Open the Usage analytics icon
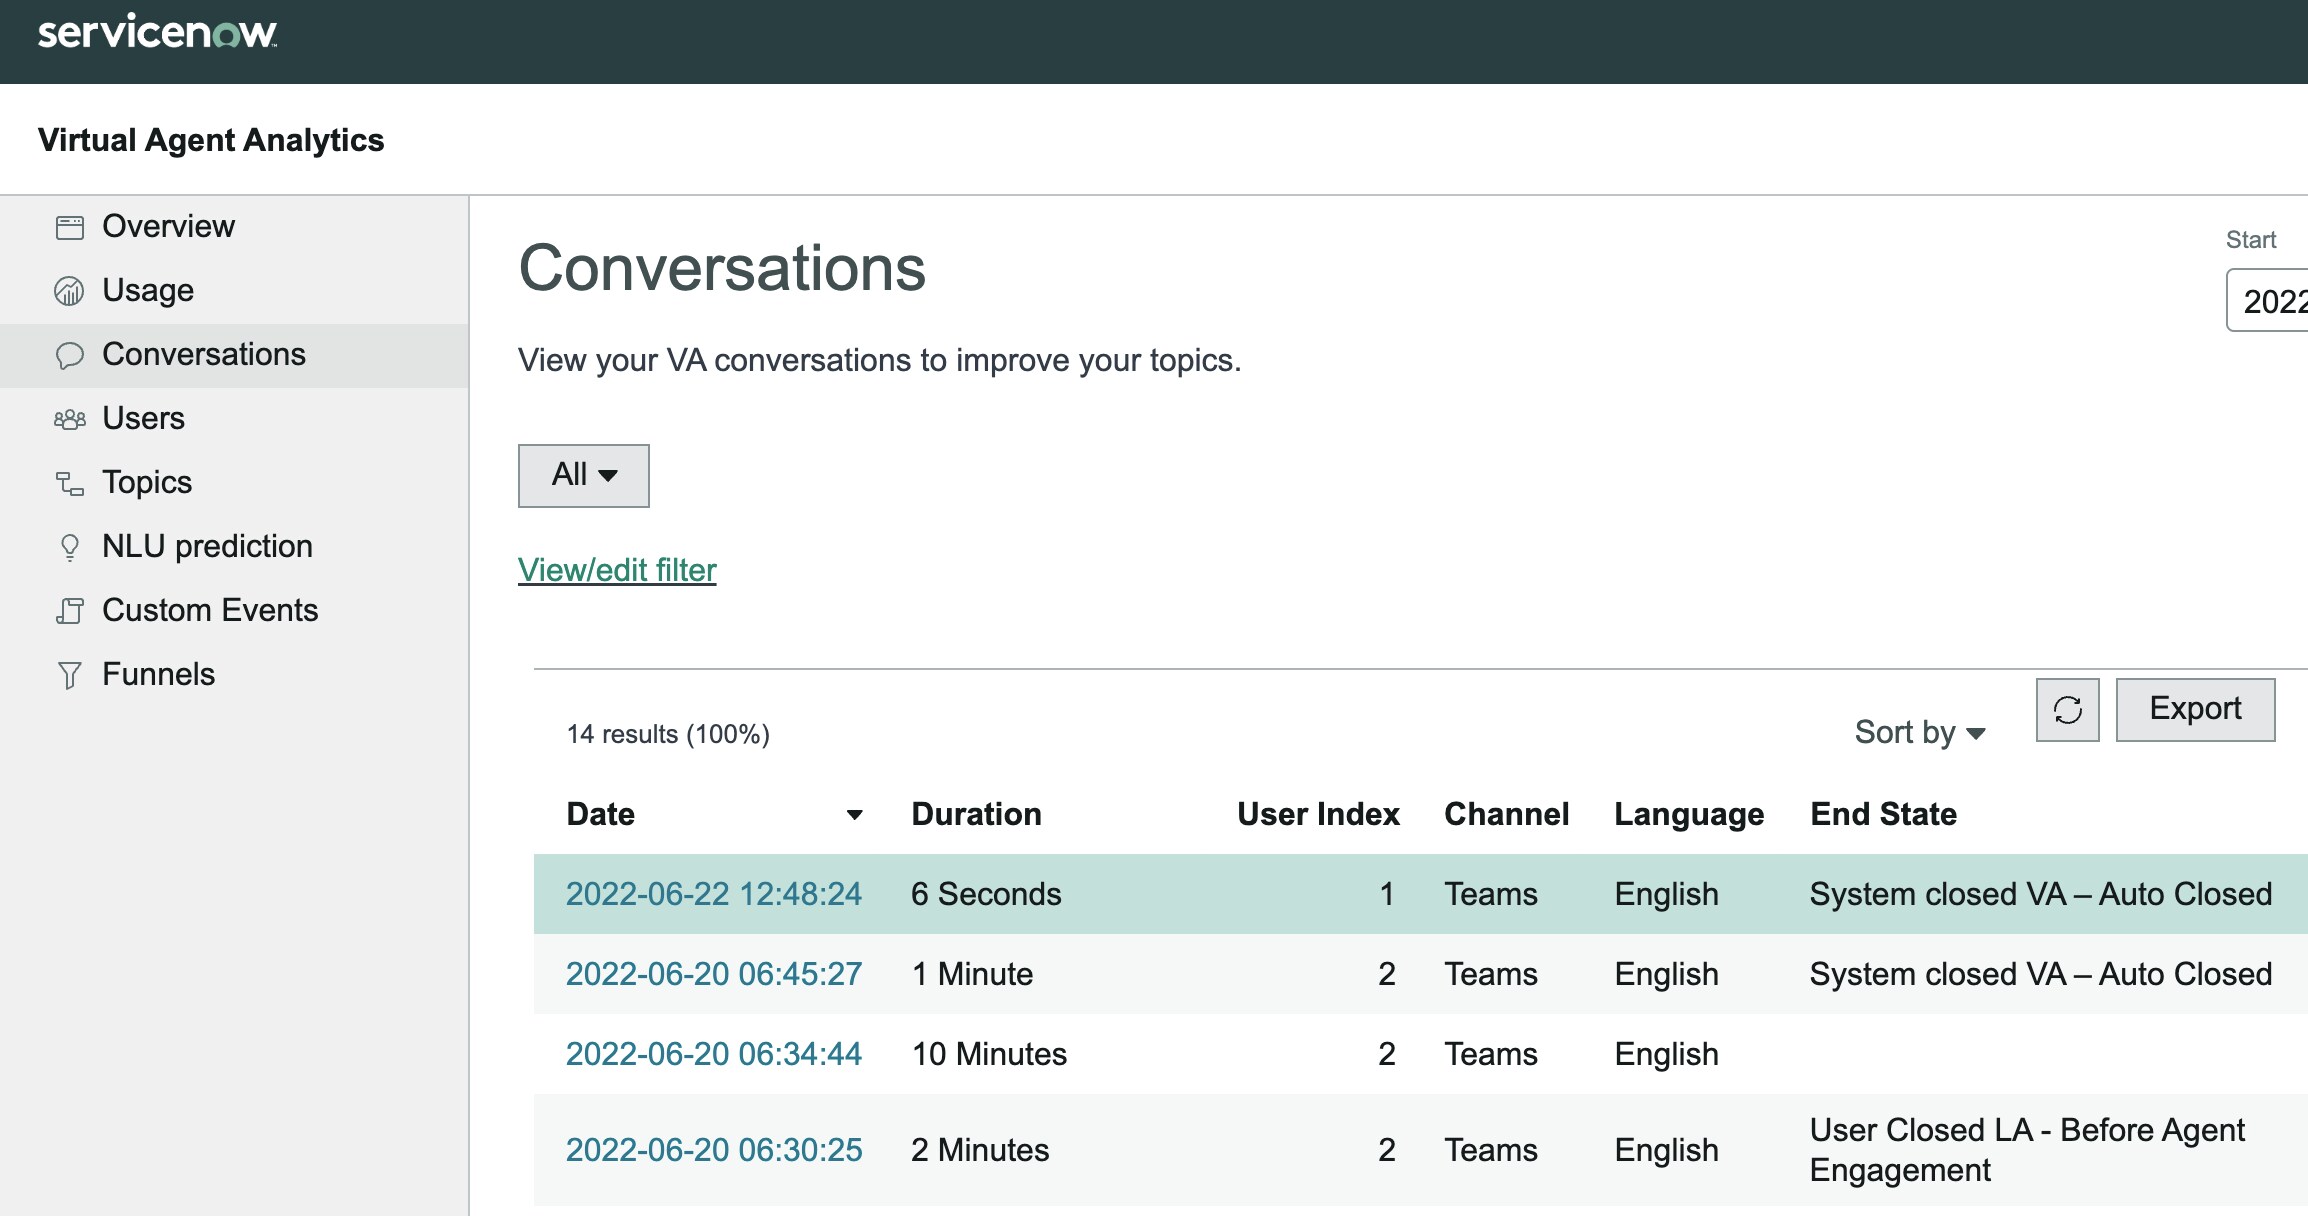This screenshot has height=1216, width=2308. 68,290
